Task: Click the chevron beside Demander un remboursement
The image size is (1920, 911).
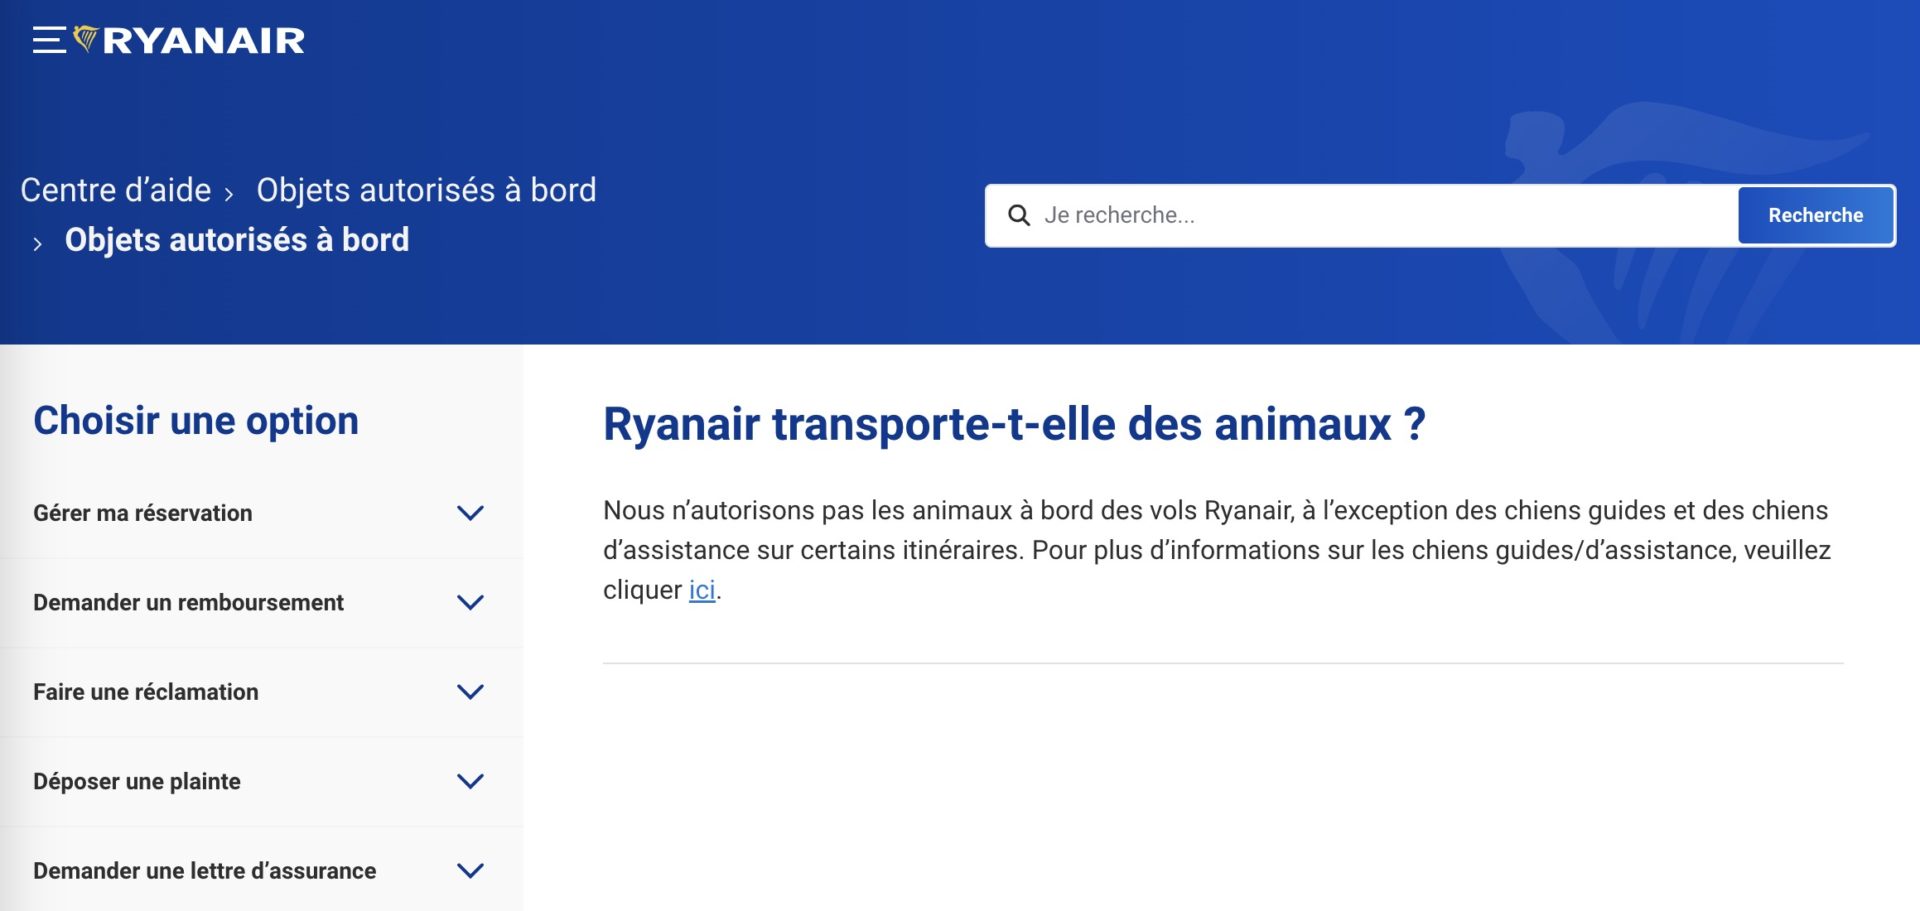Action: coord(468,602)
